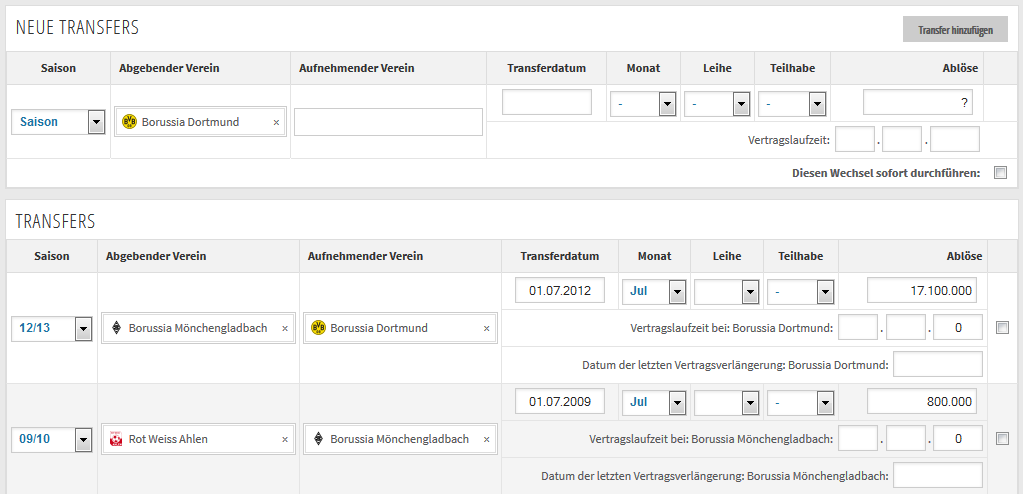Remove Borussia Dortmund from new transfer Abgebender Verein

[x=276, y=122]
